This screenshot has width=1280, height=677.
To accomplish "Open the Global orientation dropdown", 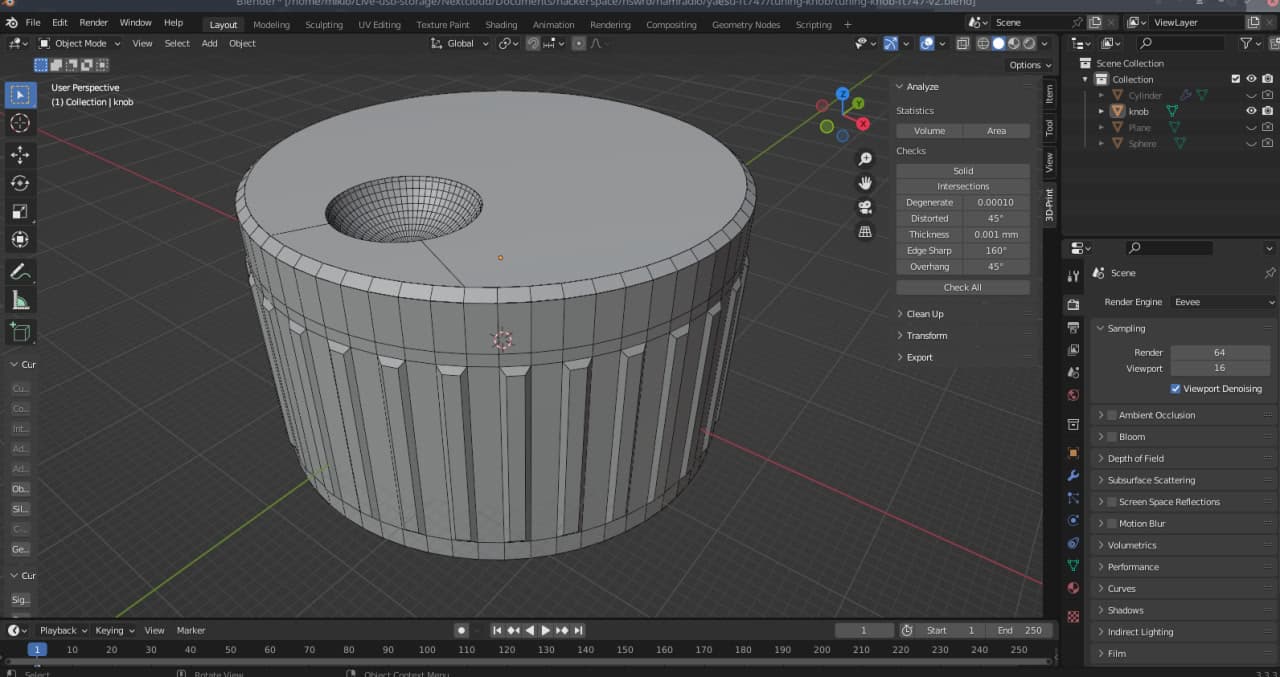I will [460, 43].
